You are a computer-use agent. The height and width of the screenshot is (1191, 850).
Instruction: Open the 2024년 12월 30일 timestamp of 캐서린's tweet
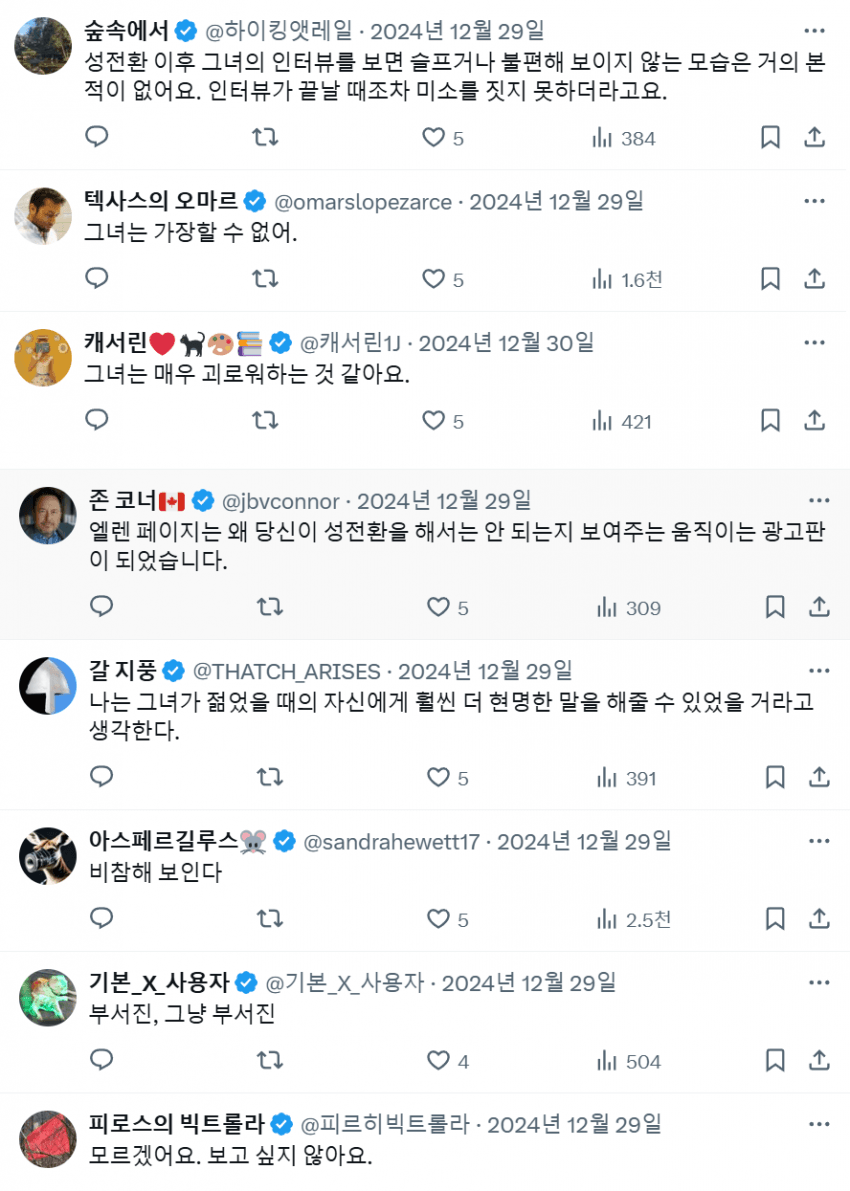(506, 343)
